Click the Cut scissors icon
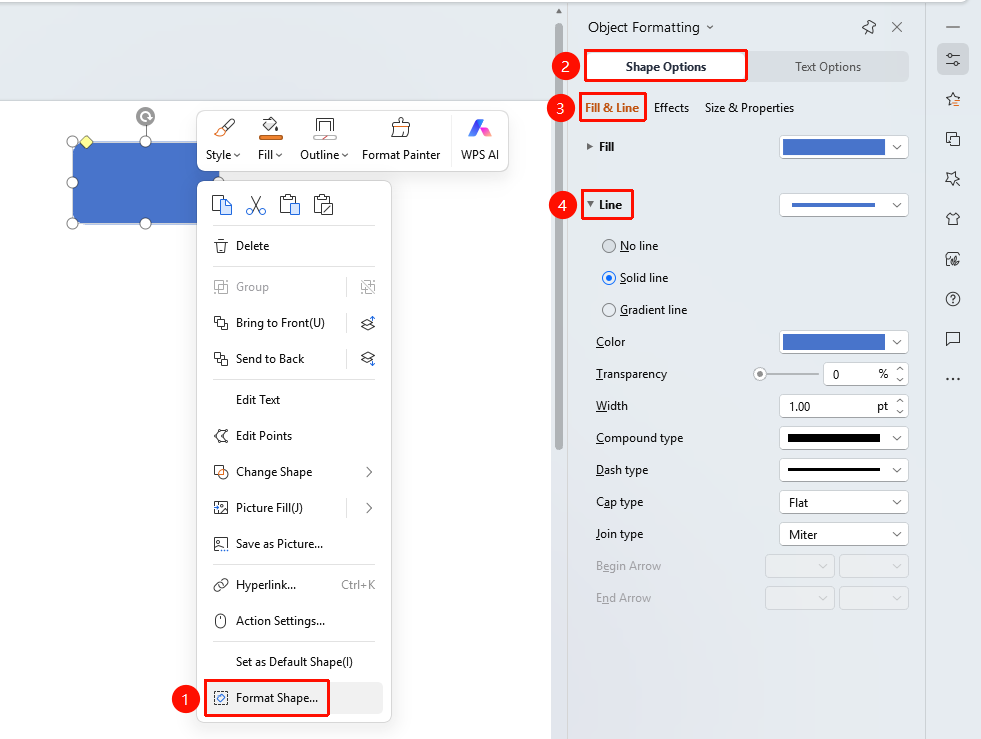This screenshot has width=981, height=739. [255, 205]
